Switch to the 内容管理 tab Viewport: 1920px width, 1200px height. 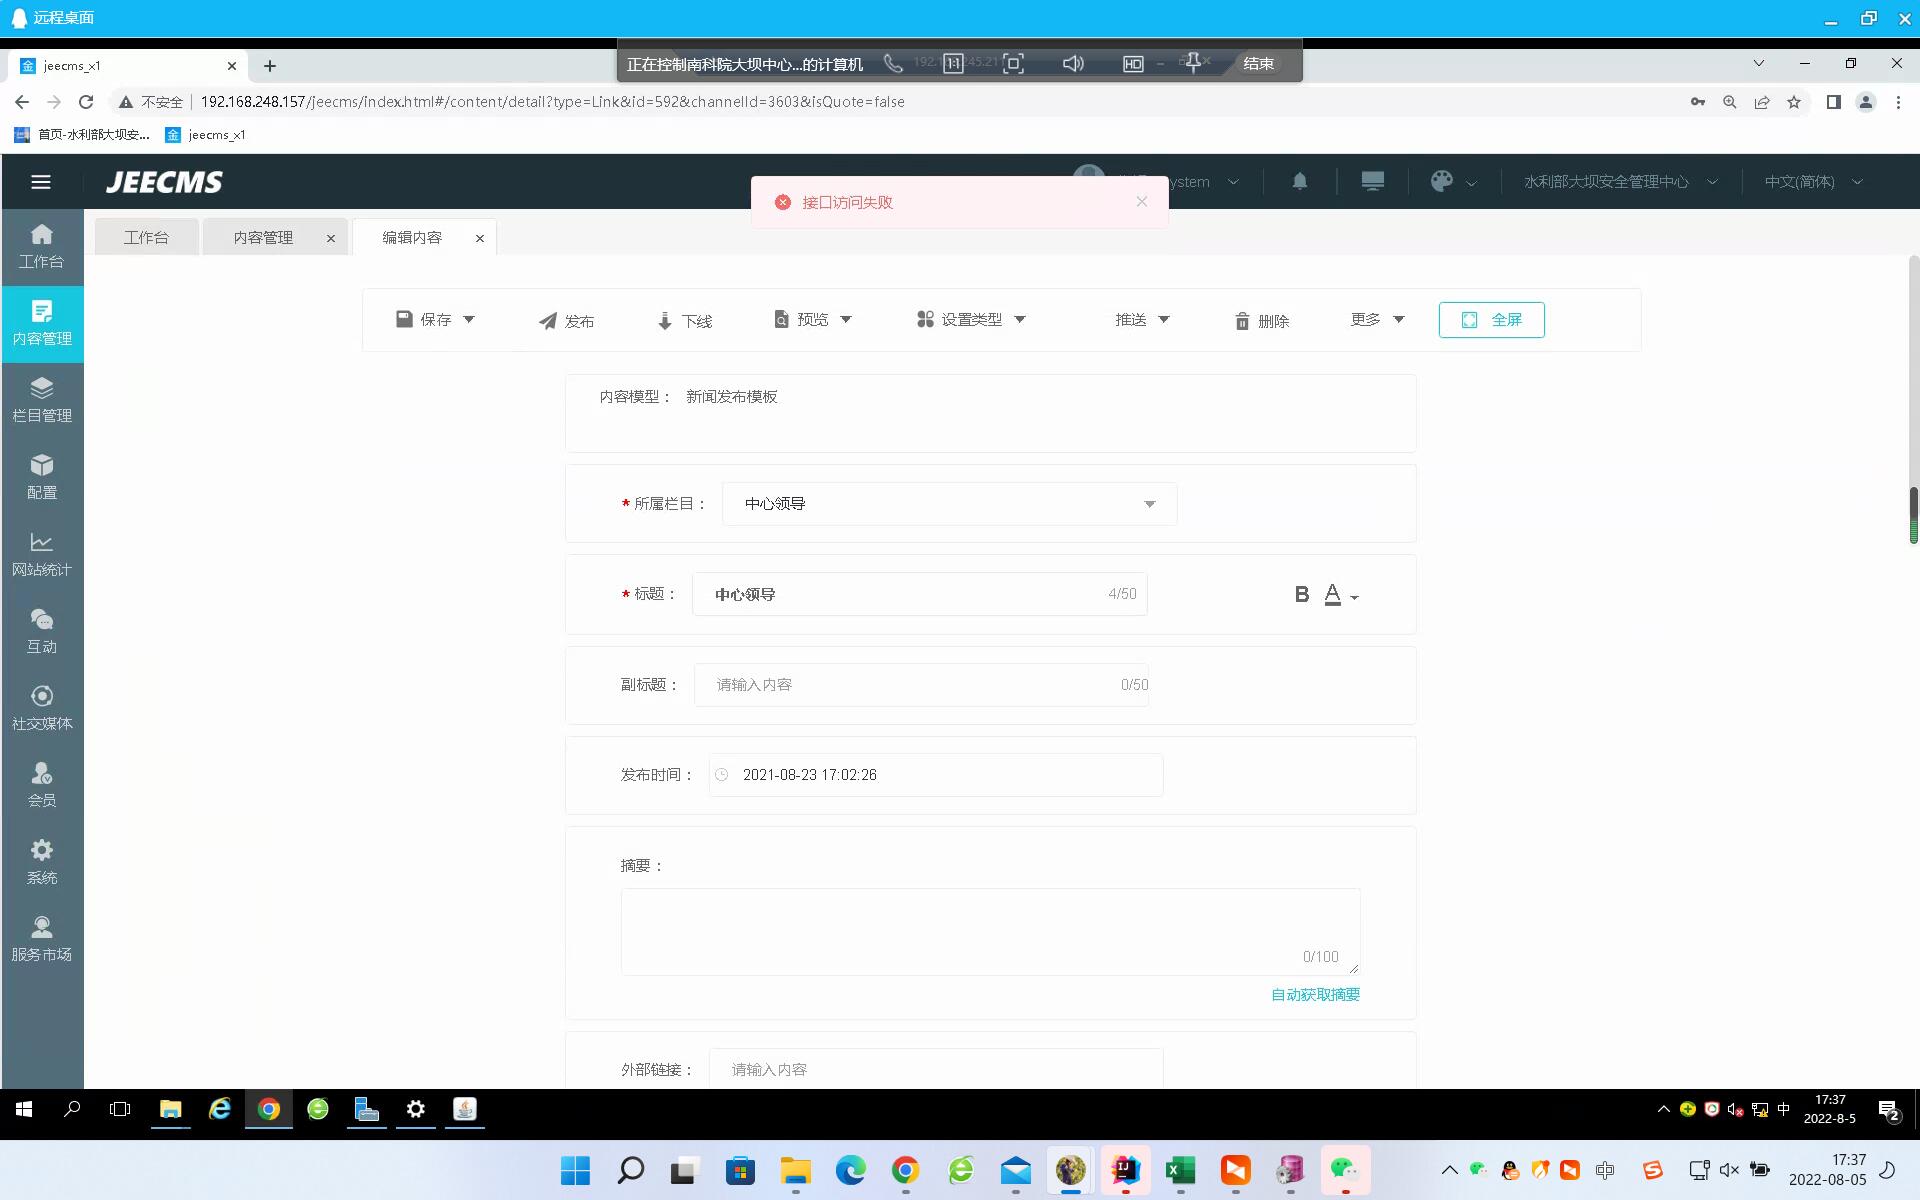[263, 238]
